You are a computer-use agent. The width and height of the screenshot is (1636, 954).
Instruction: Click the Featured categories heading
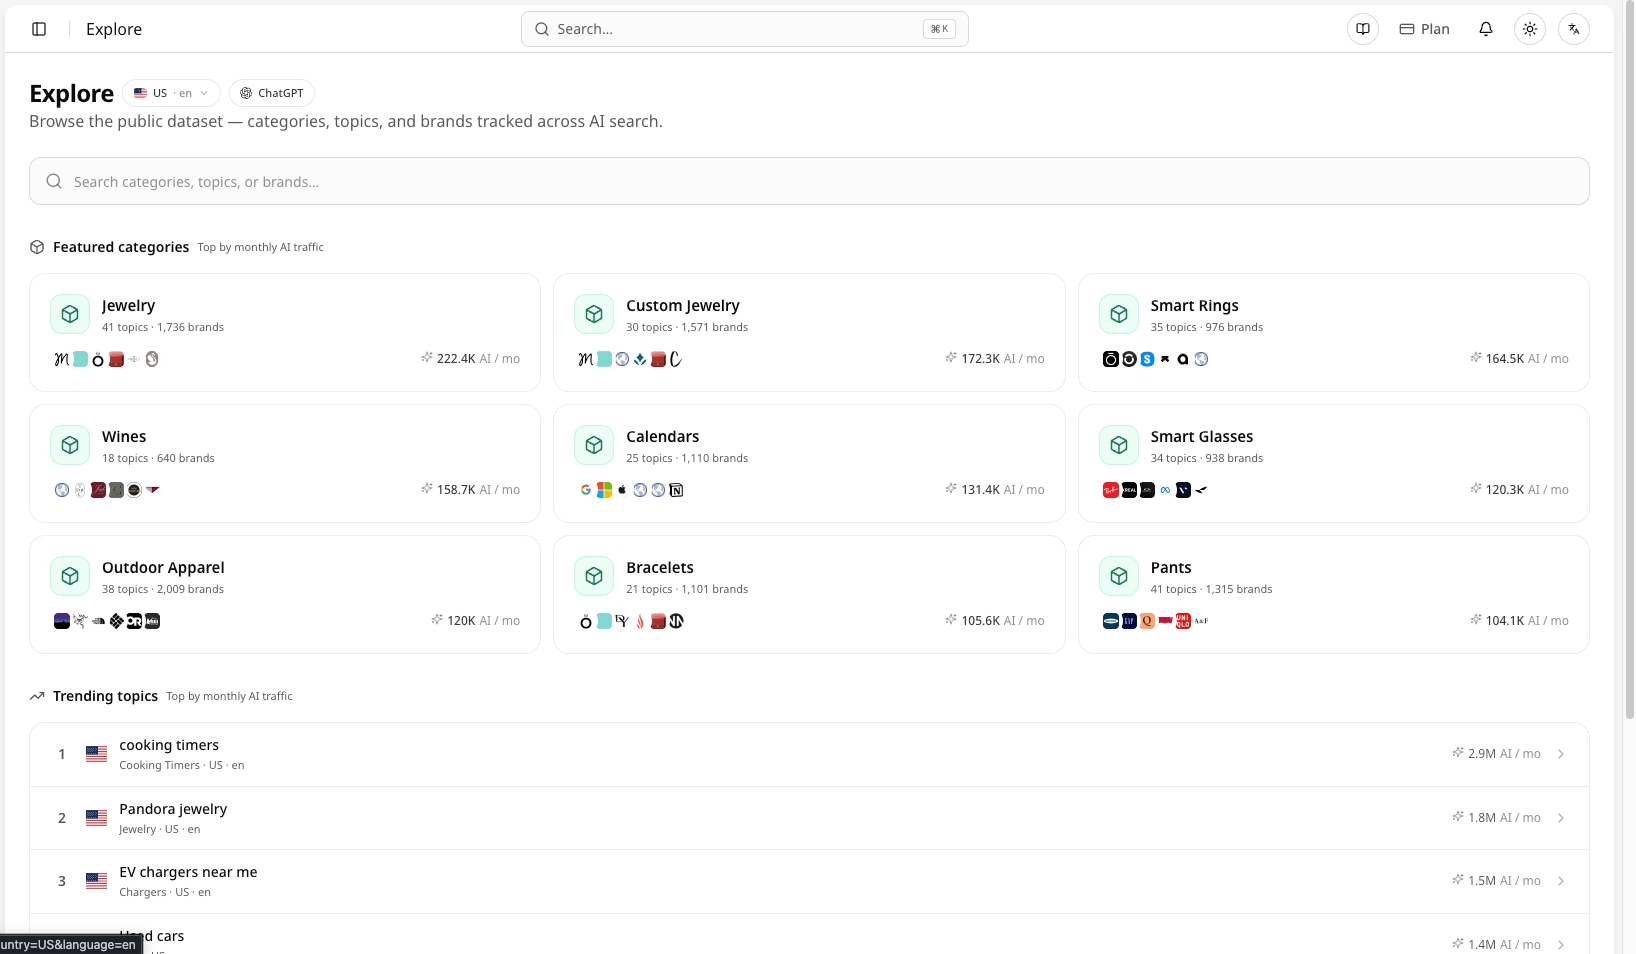coord(121,247)
